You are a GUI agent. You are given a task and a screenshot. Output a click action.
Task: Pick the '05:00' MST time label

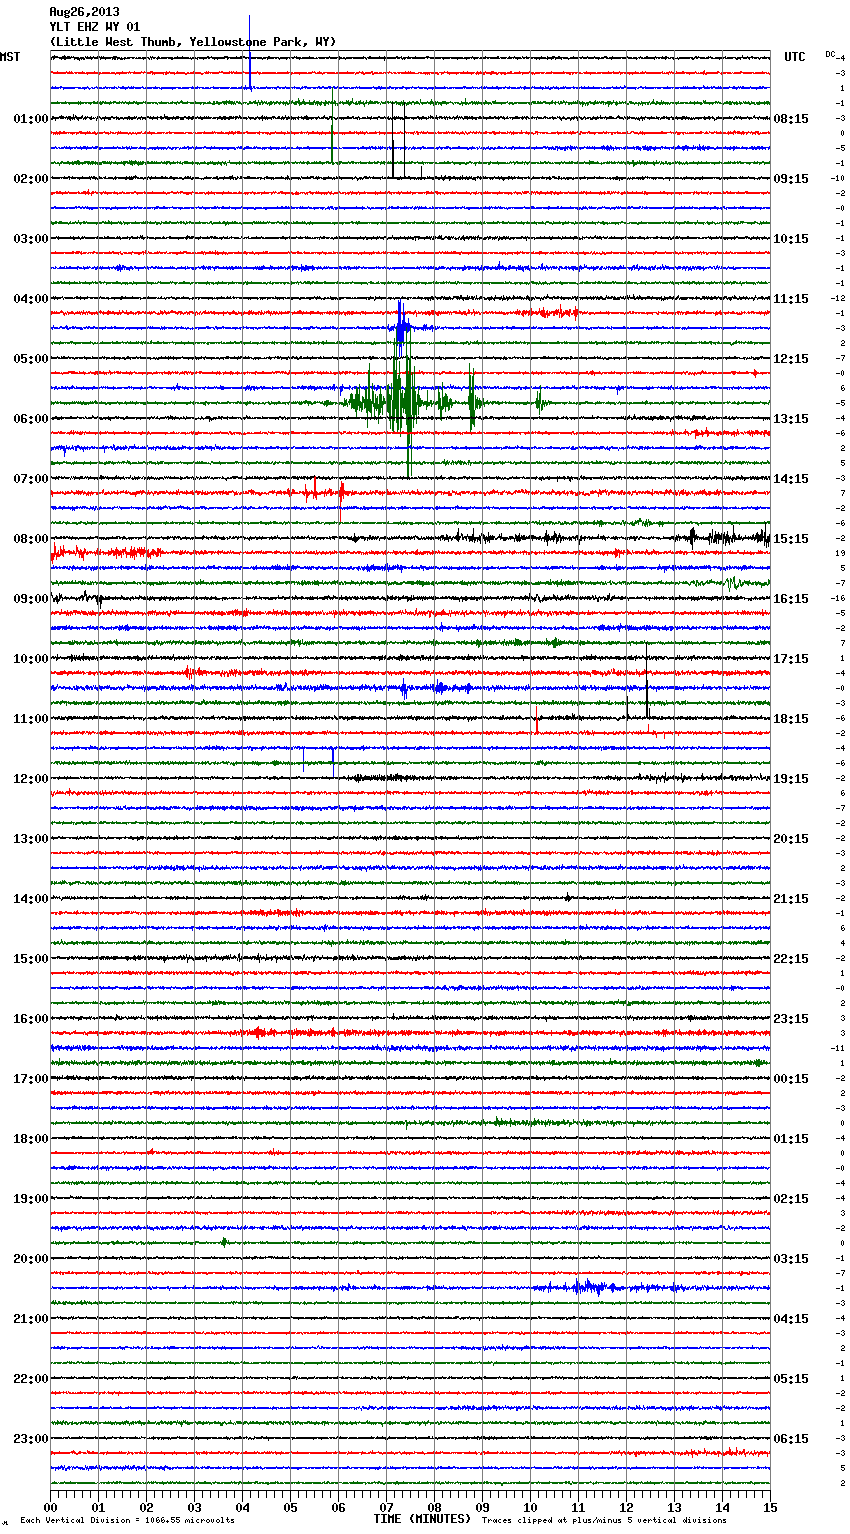(31, 359)
